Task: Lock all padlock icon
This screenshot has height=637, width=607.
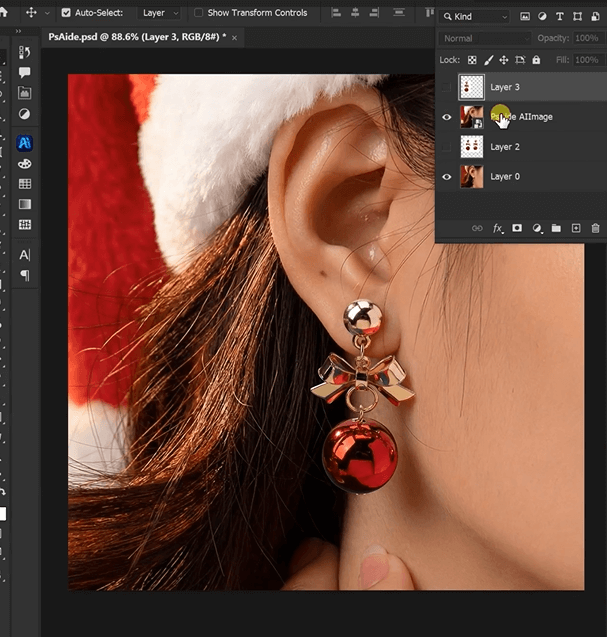Action: click(536, 60)
